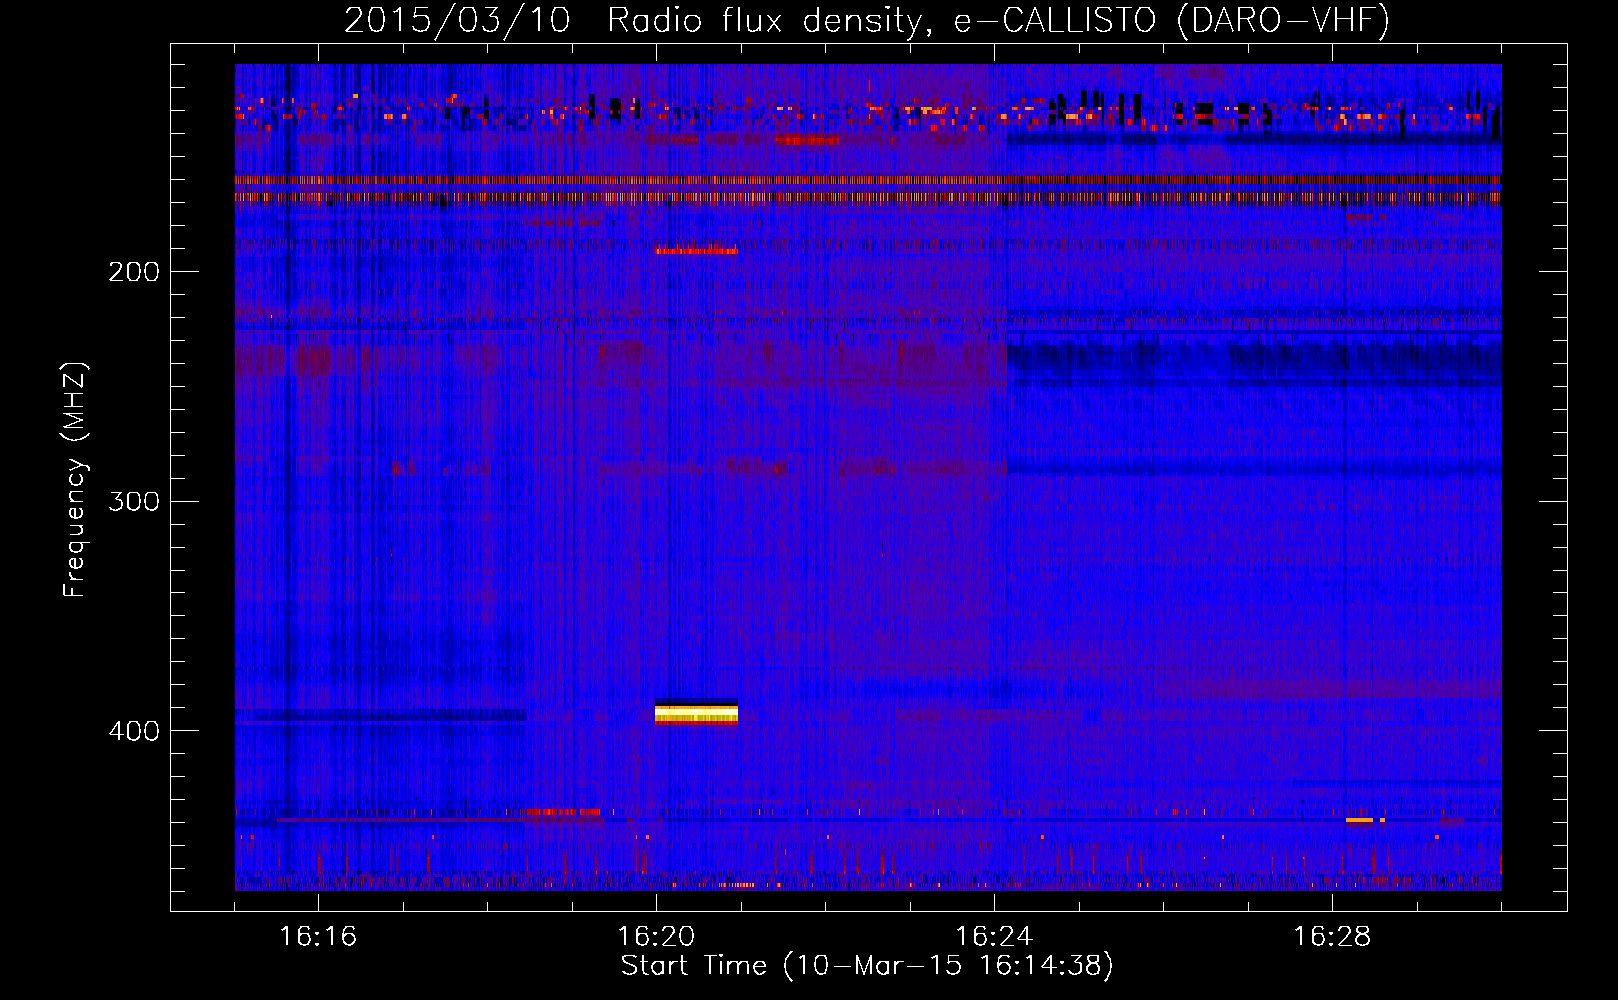Click the "Frequency (MHZ)" axis label
The image size is (1618, 1000).
pyautogui.click(x=75, y=479)
